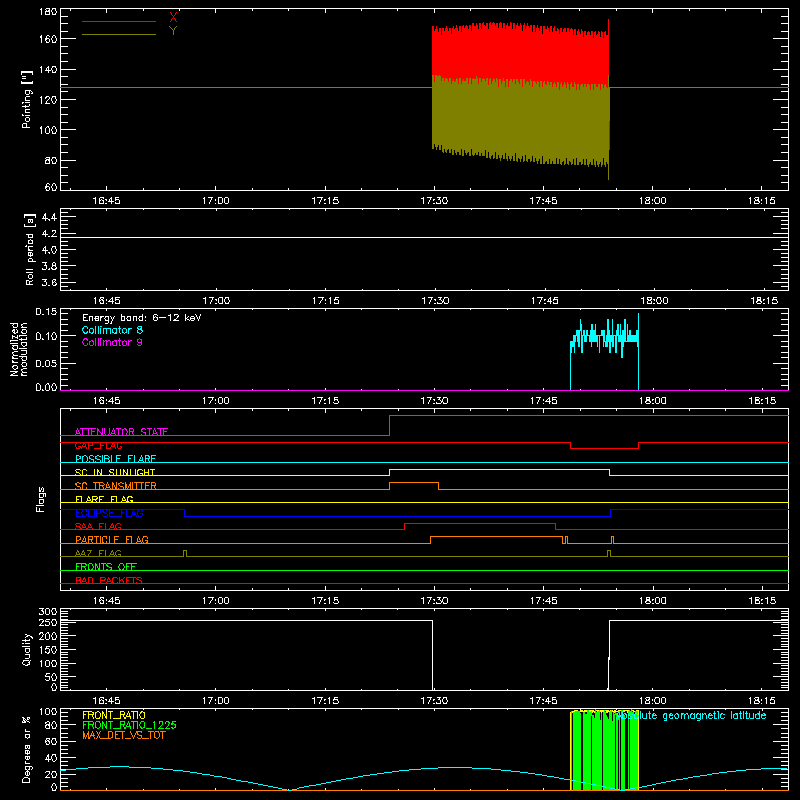Click the 18:15 label under Quality plot
The height and width of the screenshot is (800, 800).
(762, 701)
